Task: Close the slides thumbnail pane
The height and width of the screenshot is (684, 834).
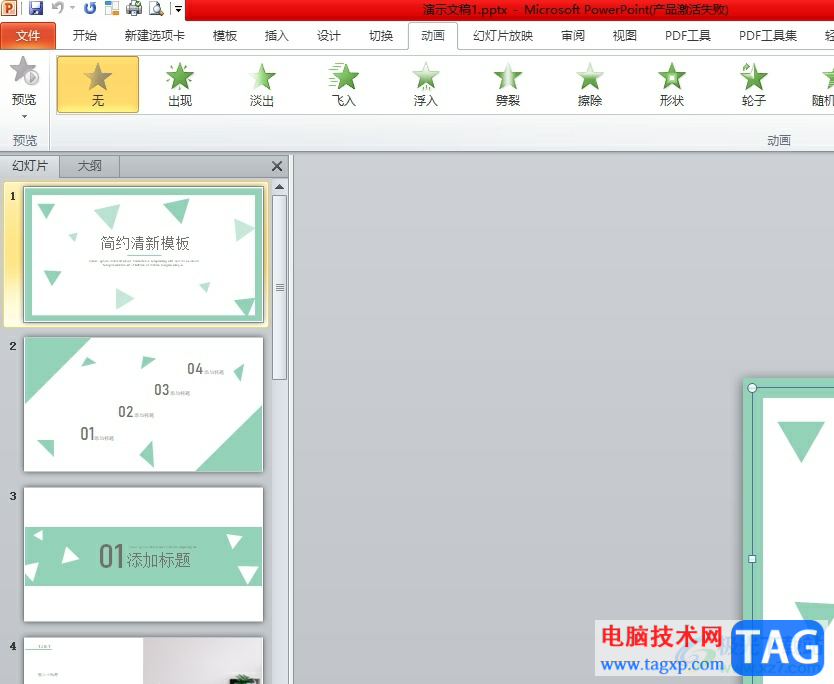Action: 277,166
